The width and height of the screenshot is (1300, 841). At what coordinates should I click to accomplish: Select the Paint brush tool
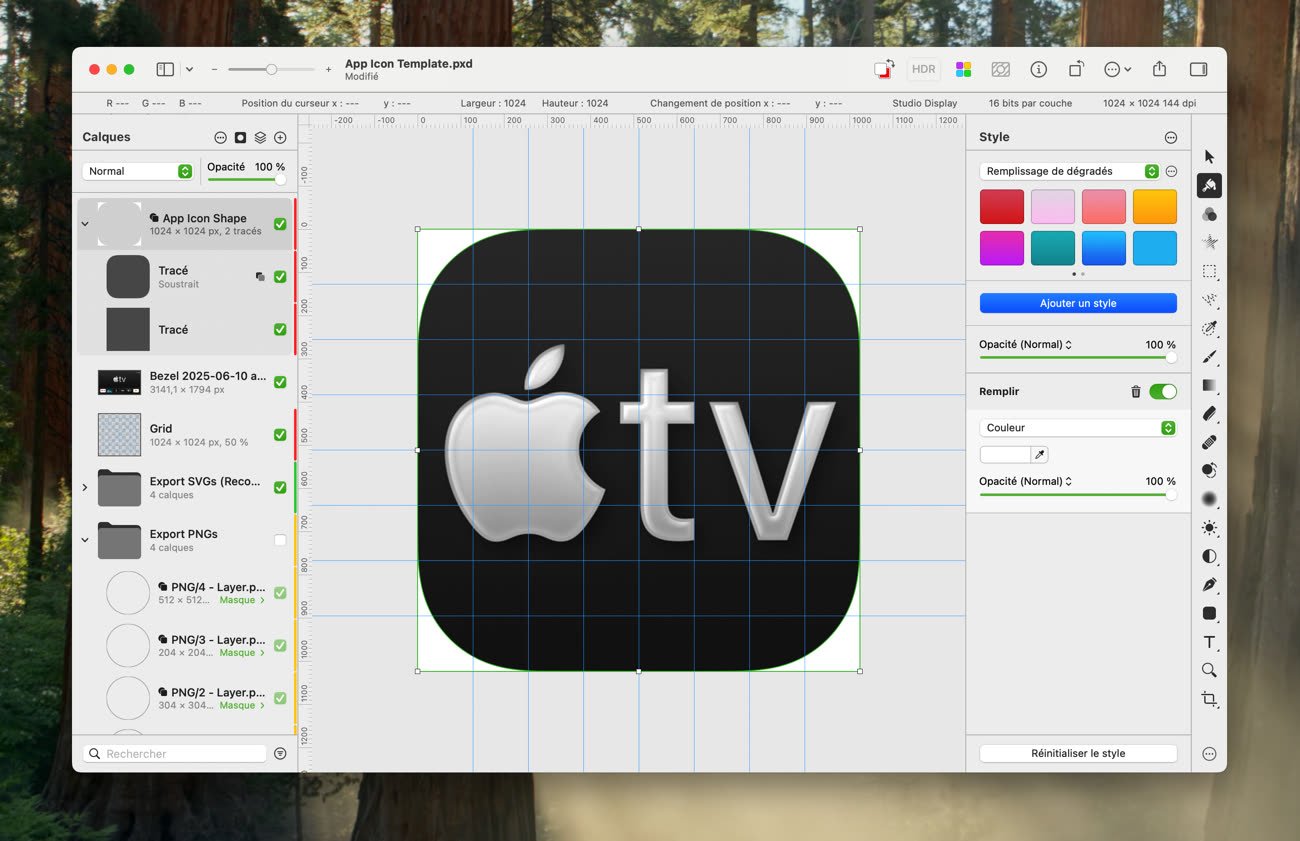[x=1209, y=357]
